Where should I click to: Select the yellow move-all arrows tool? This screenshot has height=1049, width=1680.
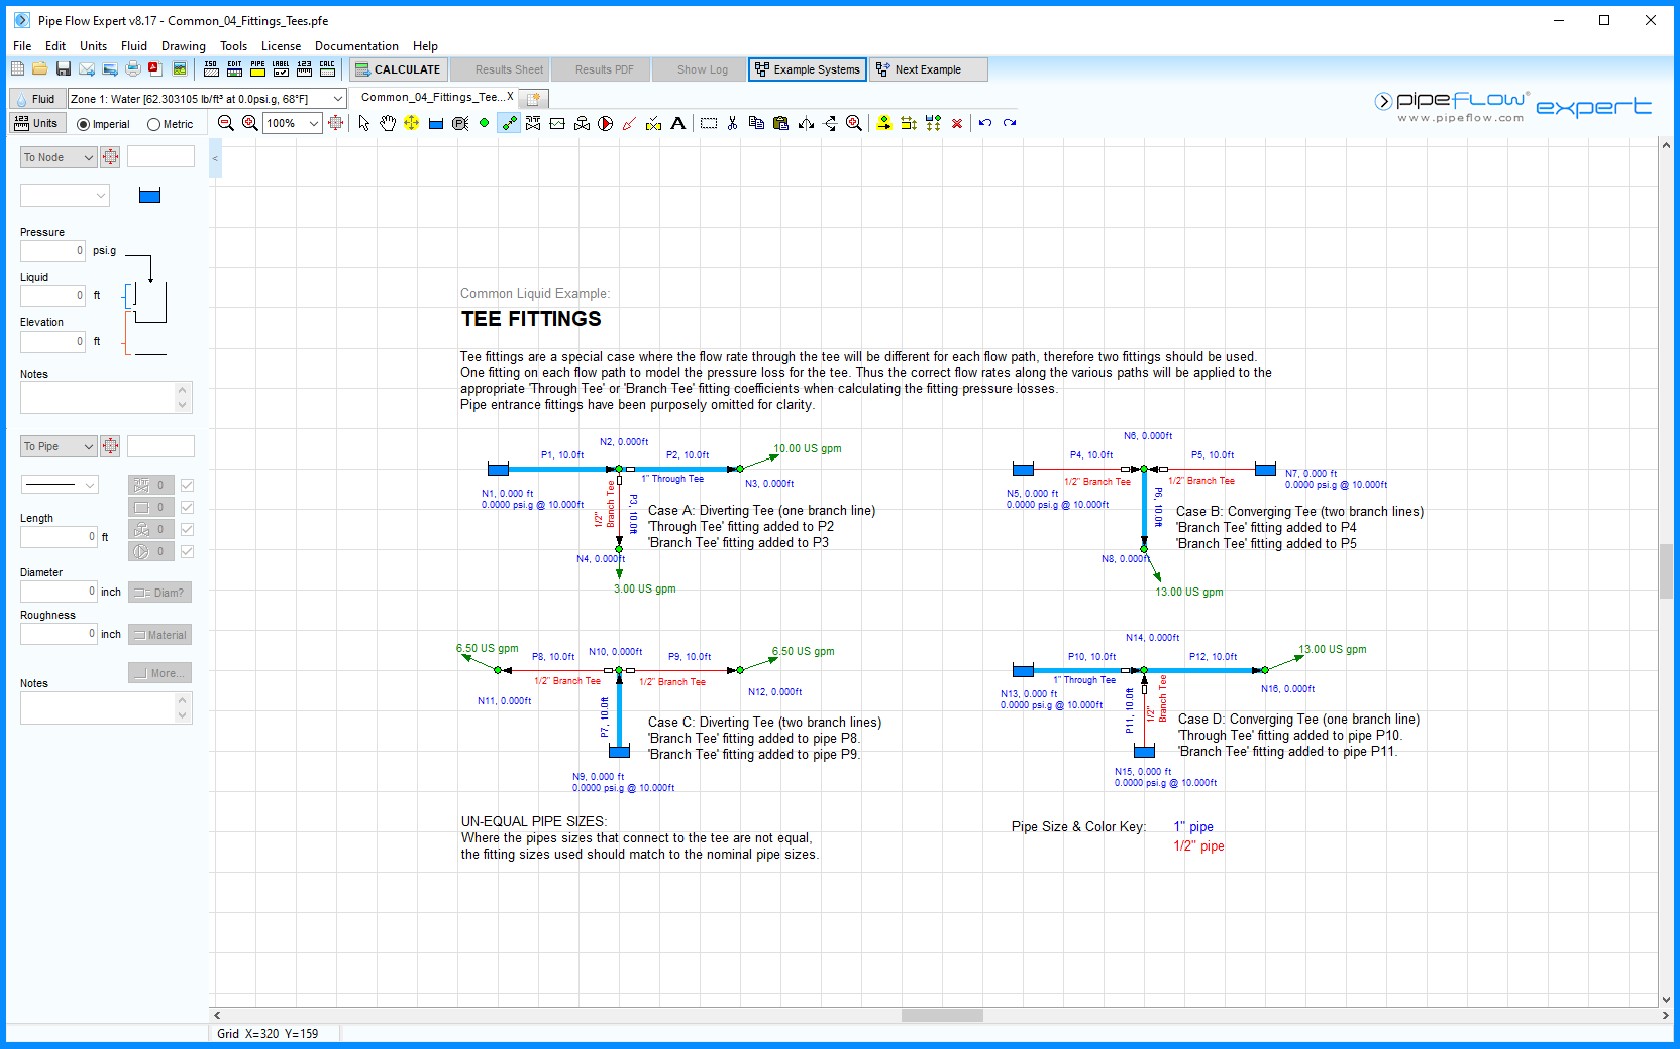coord(411,123)
